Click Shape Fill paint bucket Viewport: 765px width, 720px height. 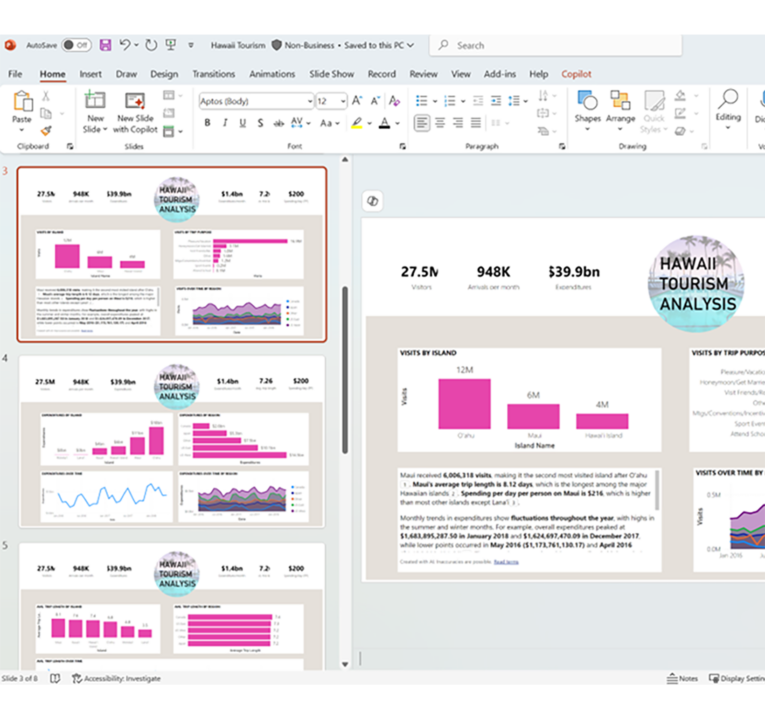(680, 96)
